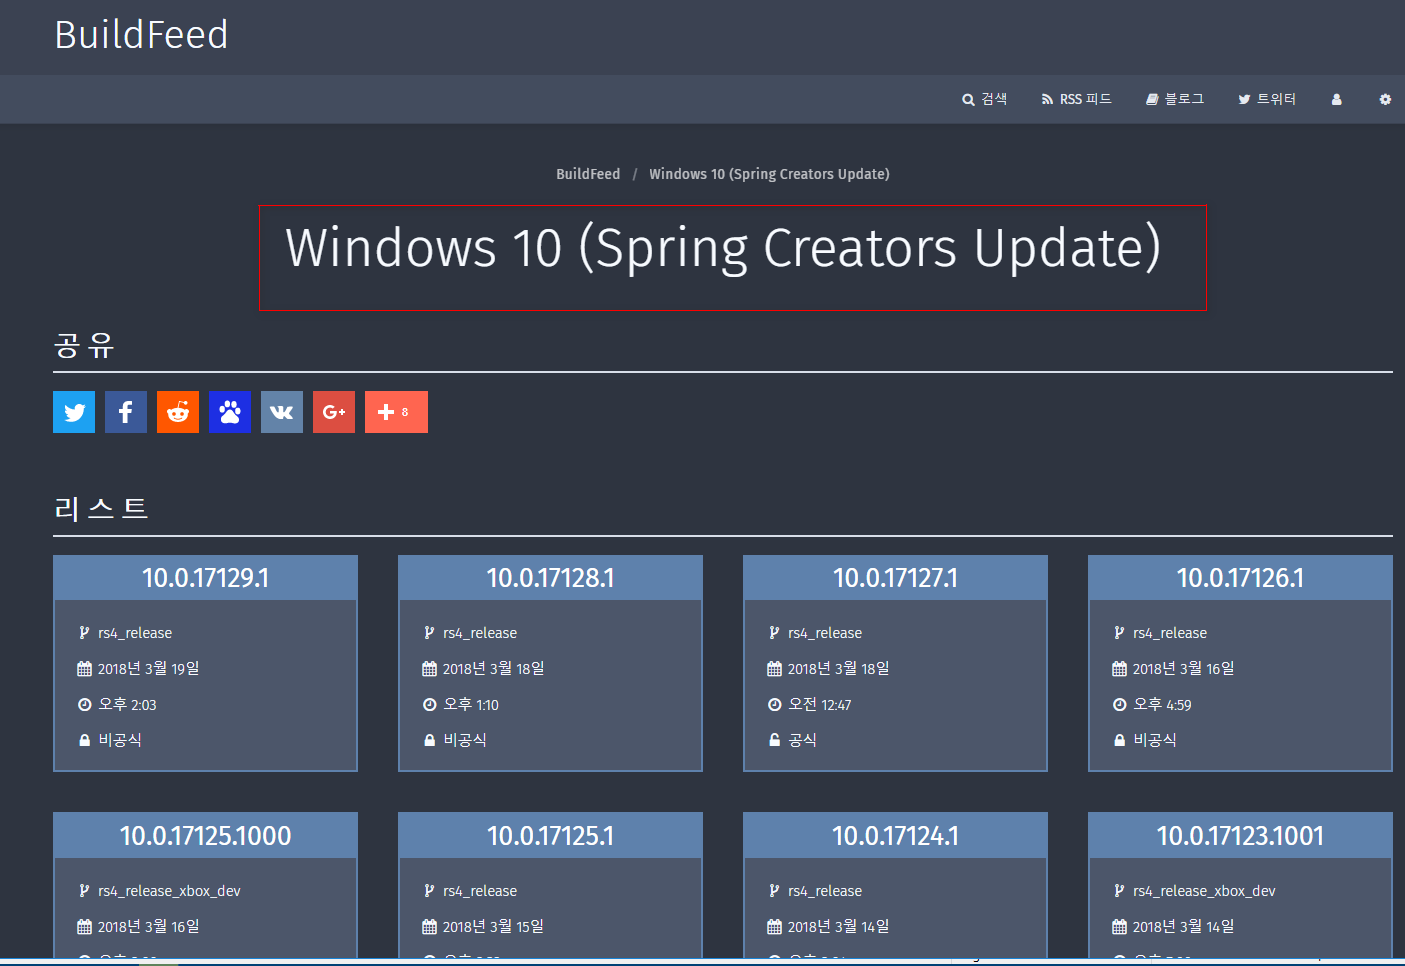The image size is (1405, 966).
Task: Click the date 2018년 3월 15일
Action: (493, 927)
